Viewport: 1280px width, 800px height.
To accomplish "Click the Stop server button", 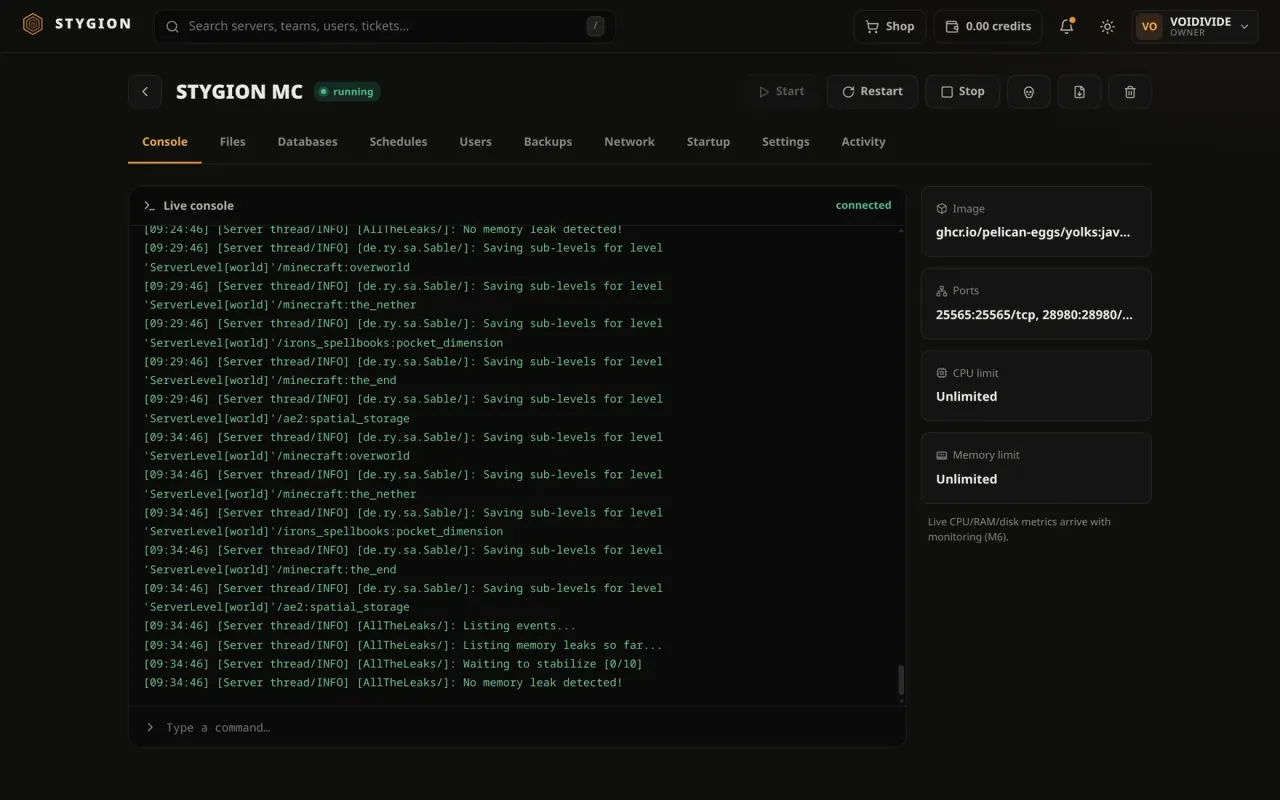I will 962,92.
